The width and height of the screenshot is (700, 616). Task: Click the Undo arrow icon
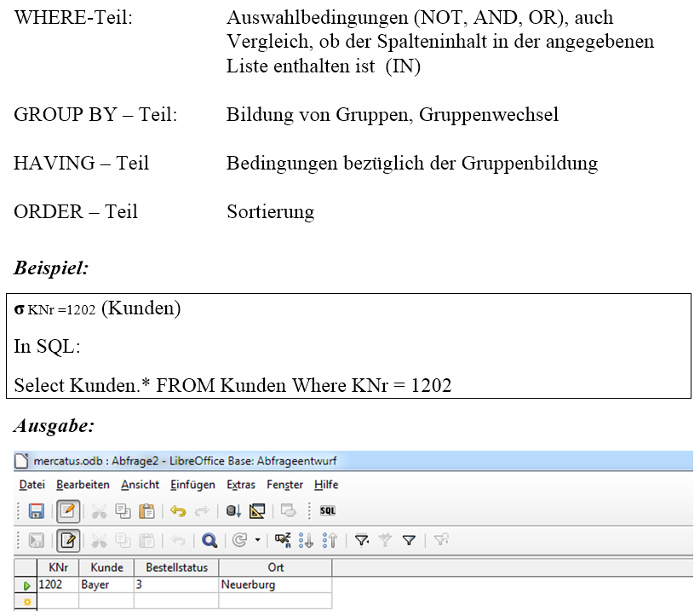click(178, 511)
